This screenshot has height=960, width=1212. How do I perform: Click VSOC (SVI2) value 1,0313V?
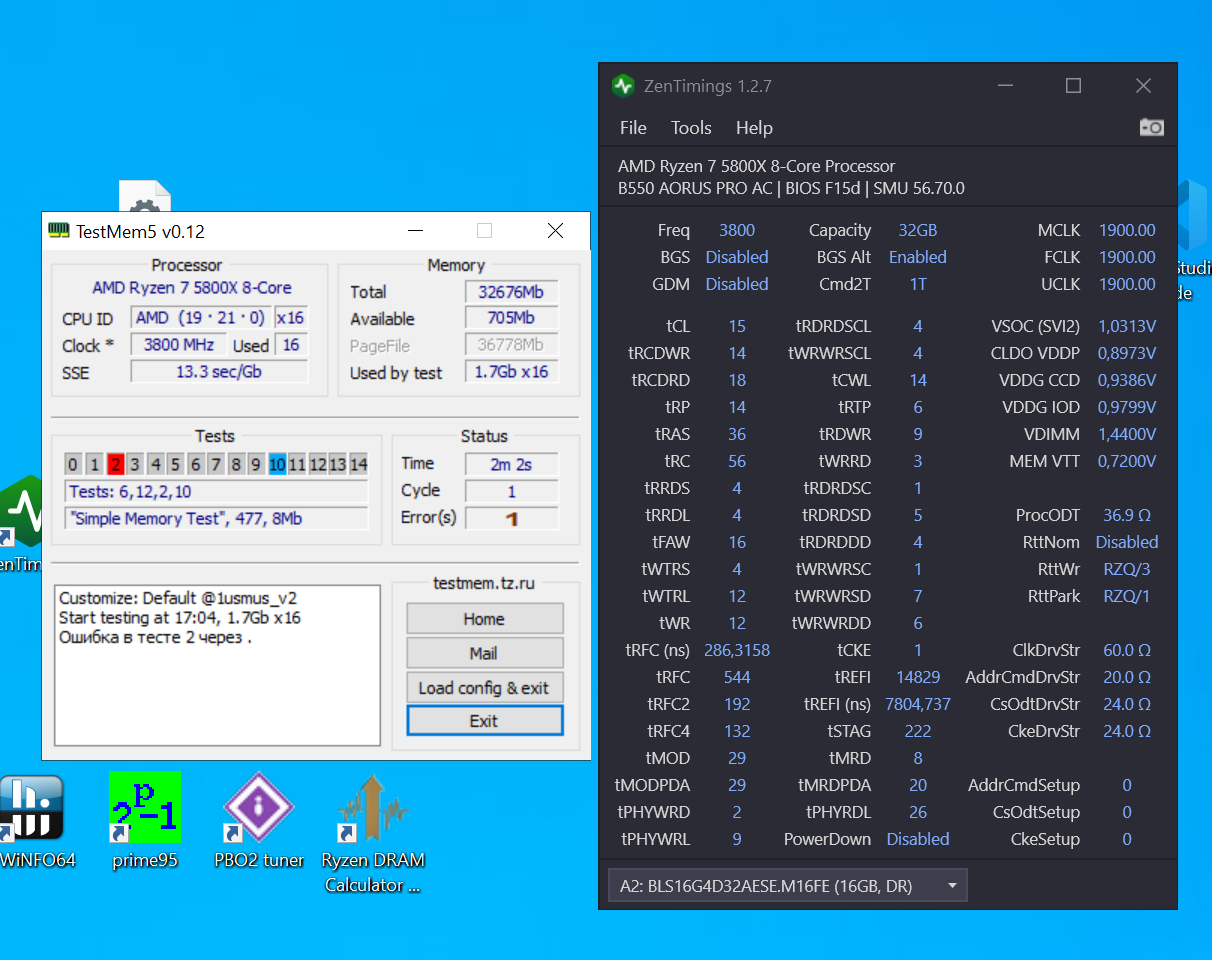pyautogui.click(x=1127, y=327)
